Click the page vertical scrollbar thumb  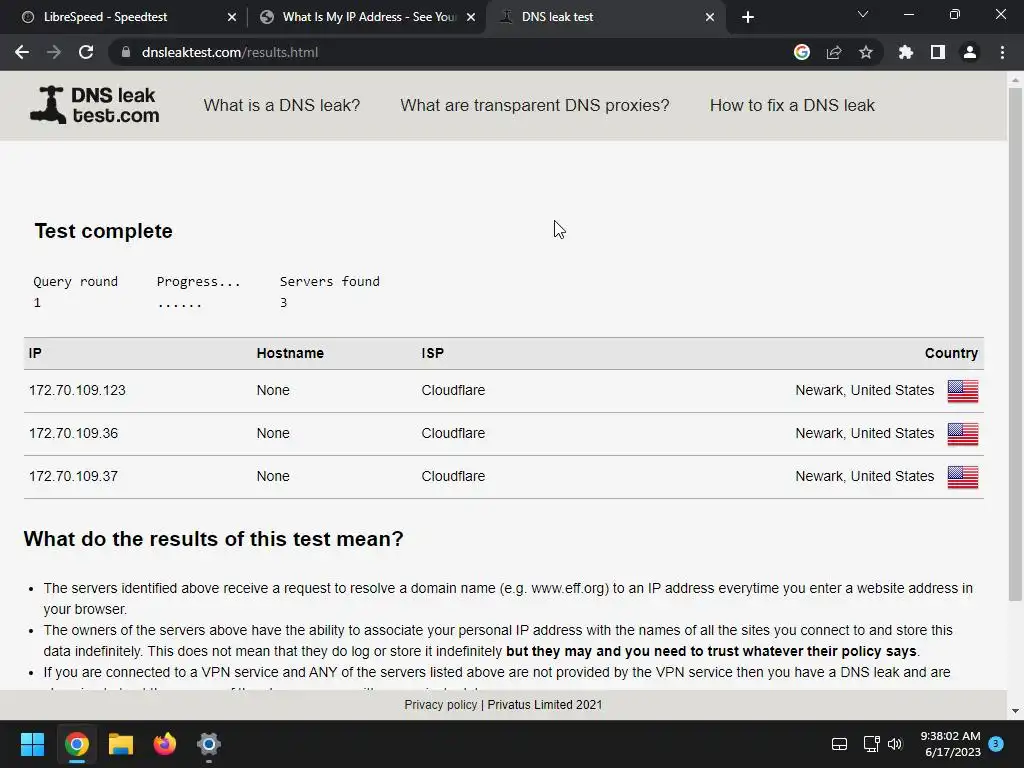pos(1015,344)
